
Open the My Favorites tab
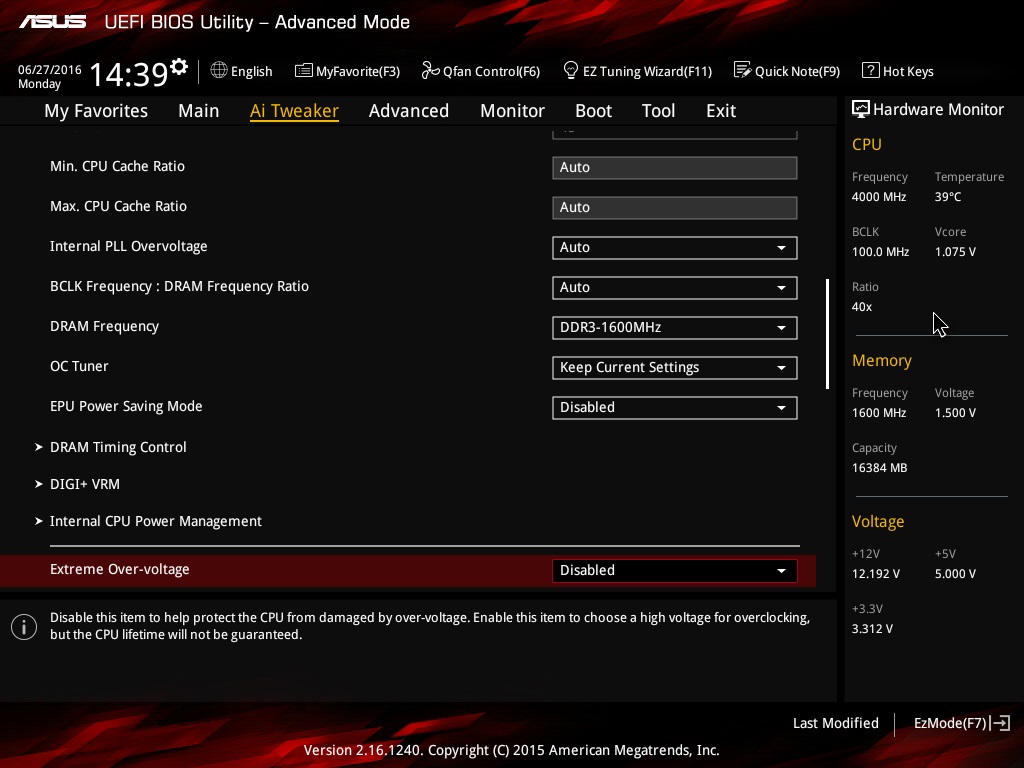click(x=96, y=111)
